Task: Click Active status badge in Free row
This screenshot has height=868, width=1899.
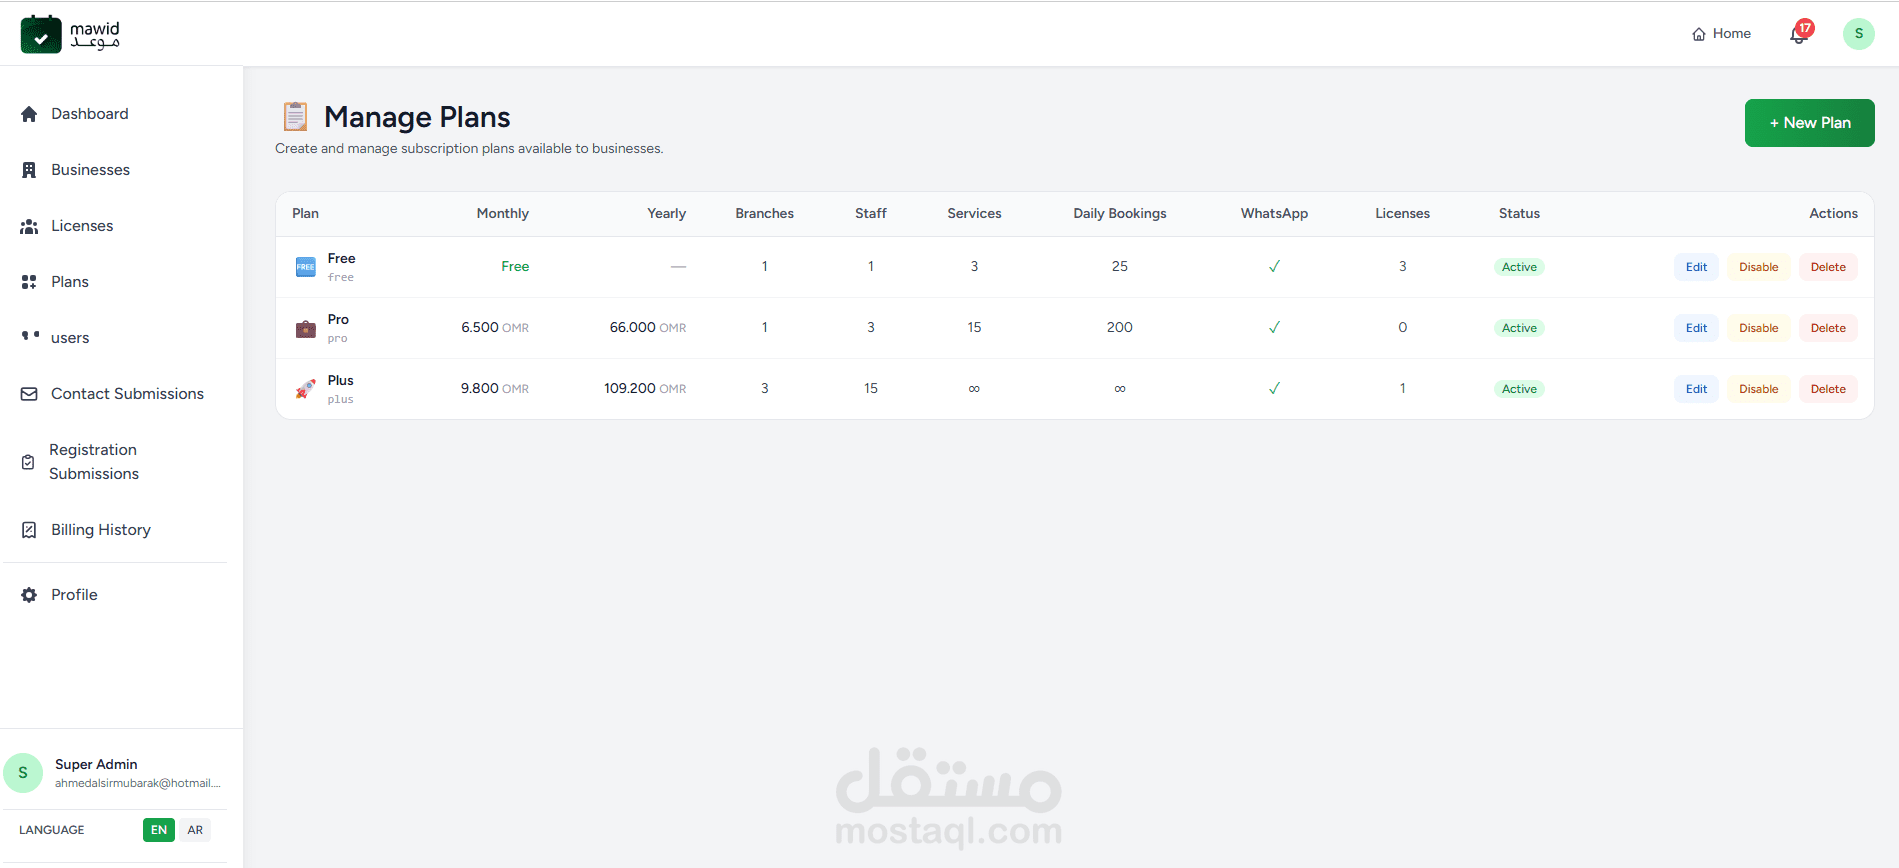Action: 1519,267
